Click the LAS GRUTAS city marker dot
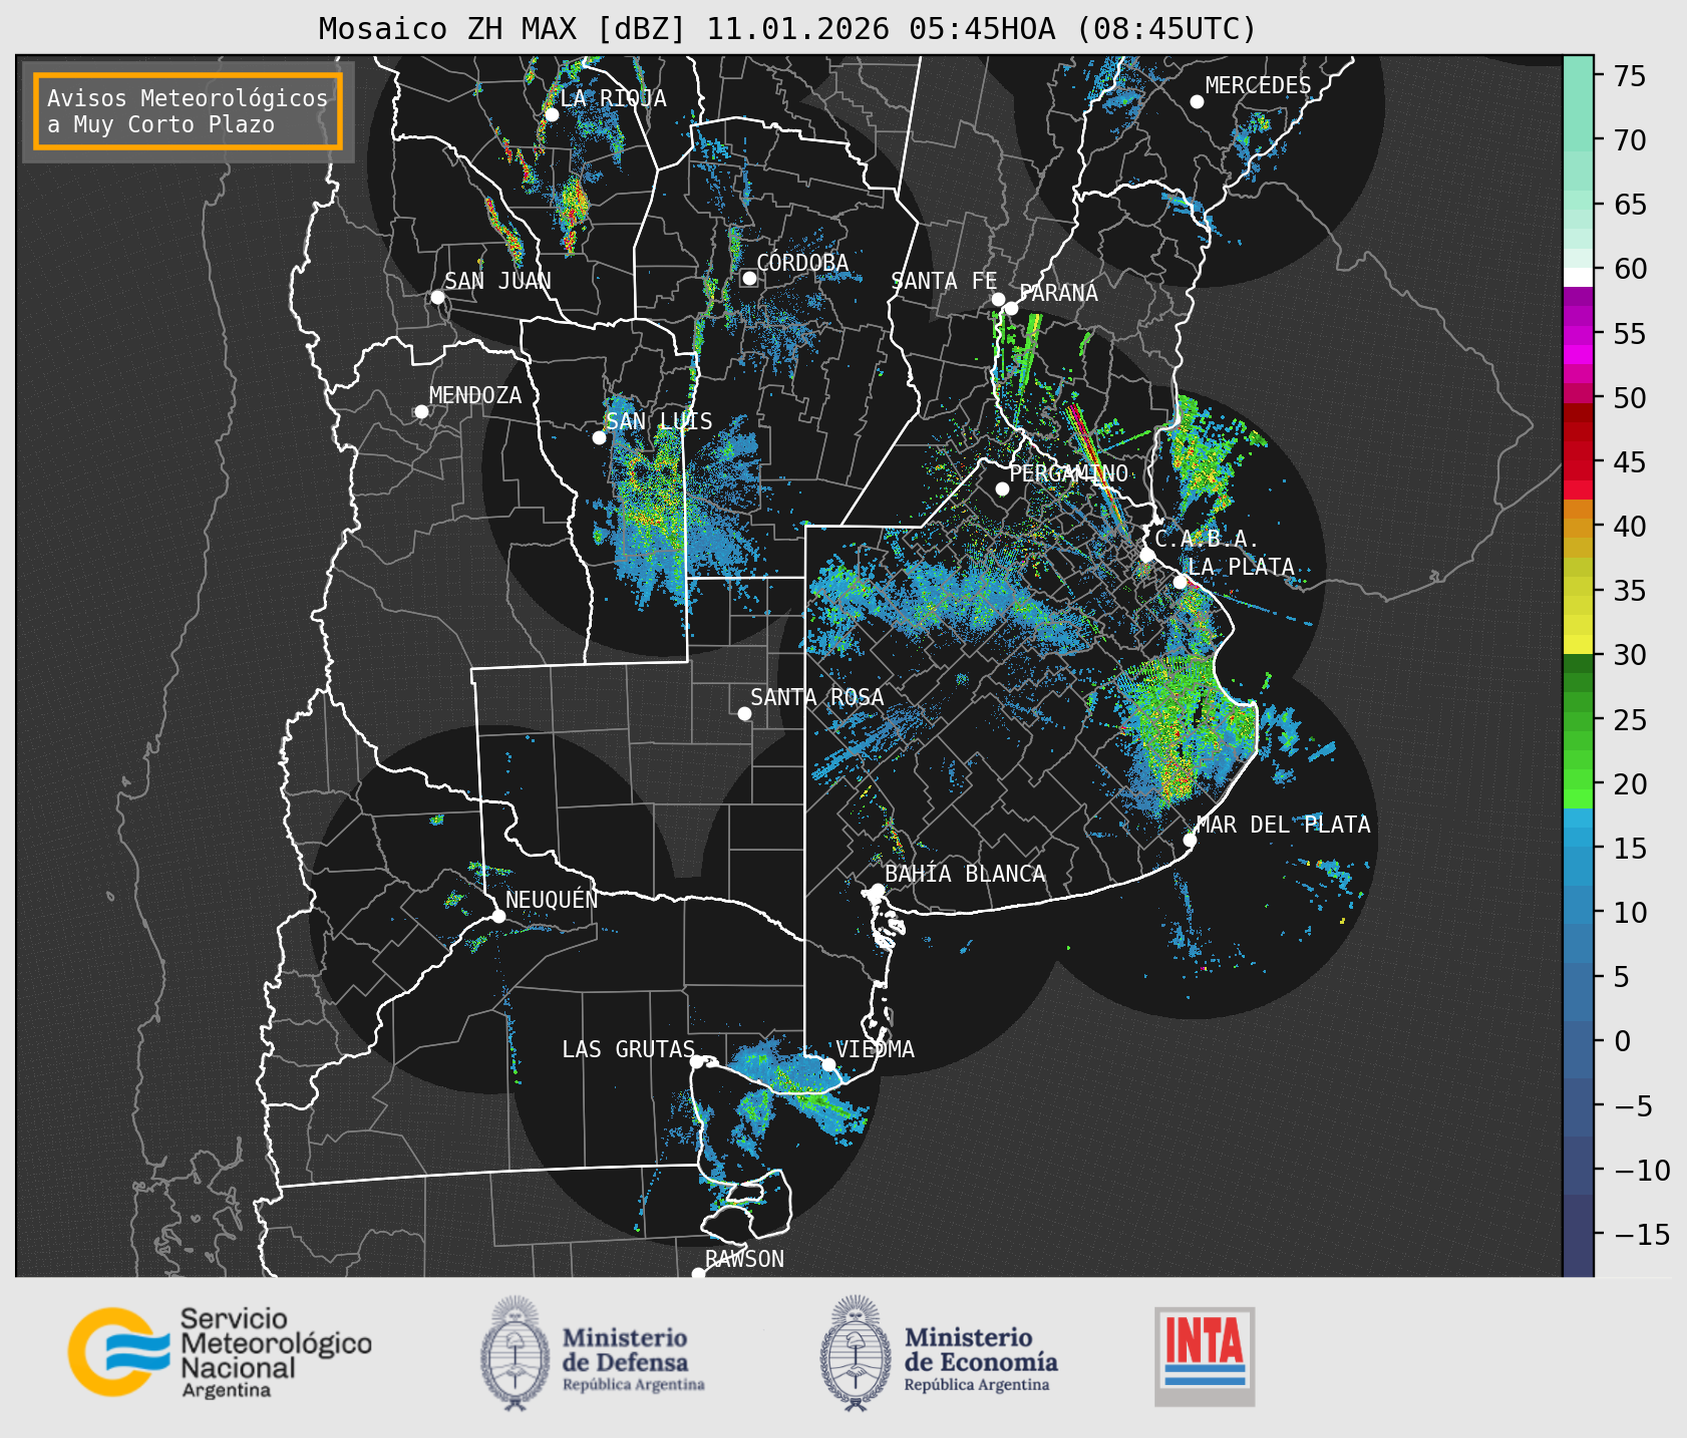 coord(697,1062)
